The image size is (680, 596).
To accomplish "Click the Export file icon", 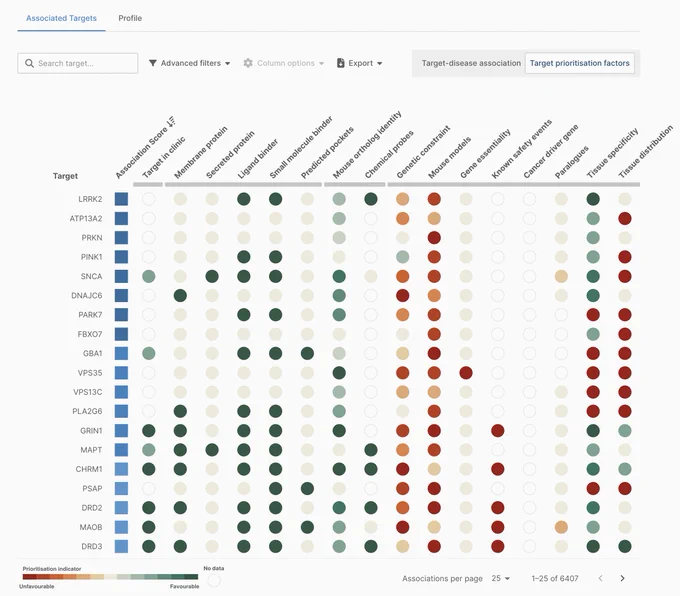I will [x=340, y=63].
